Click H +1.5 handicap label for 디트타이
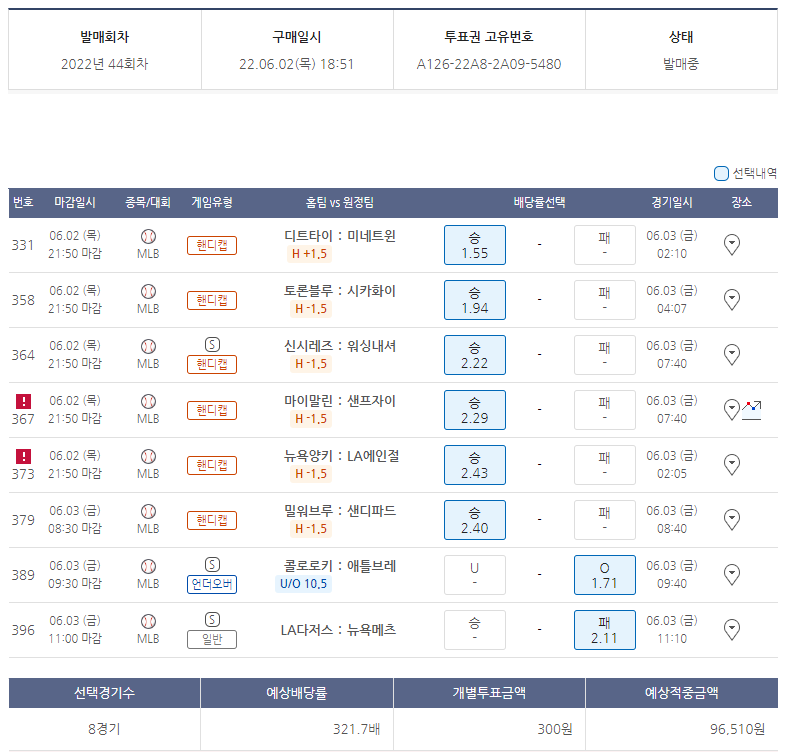The width and height of the screenshot is (785, 752). (x=309, y=254)
